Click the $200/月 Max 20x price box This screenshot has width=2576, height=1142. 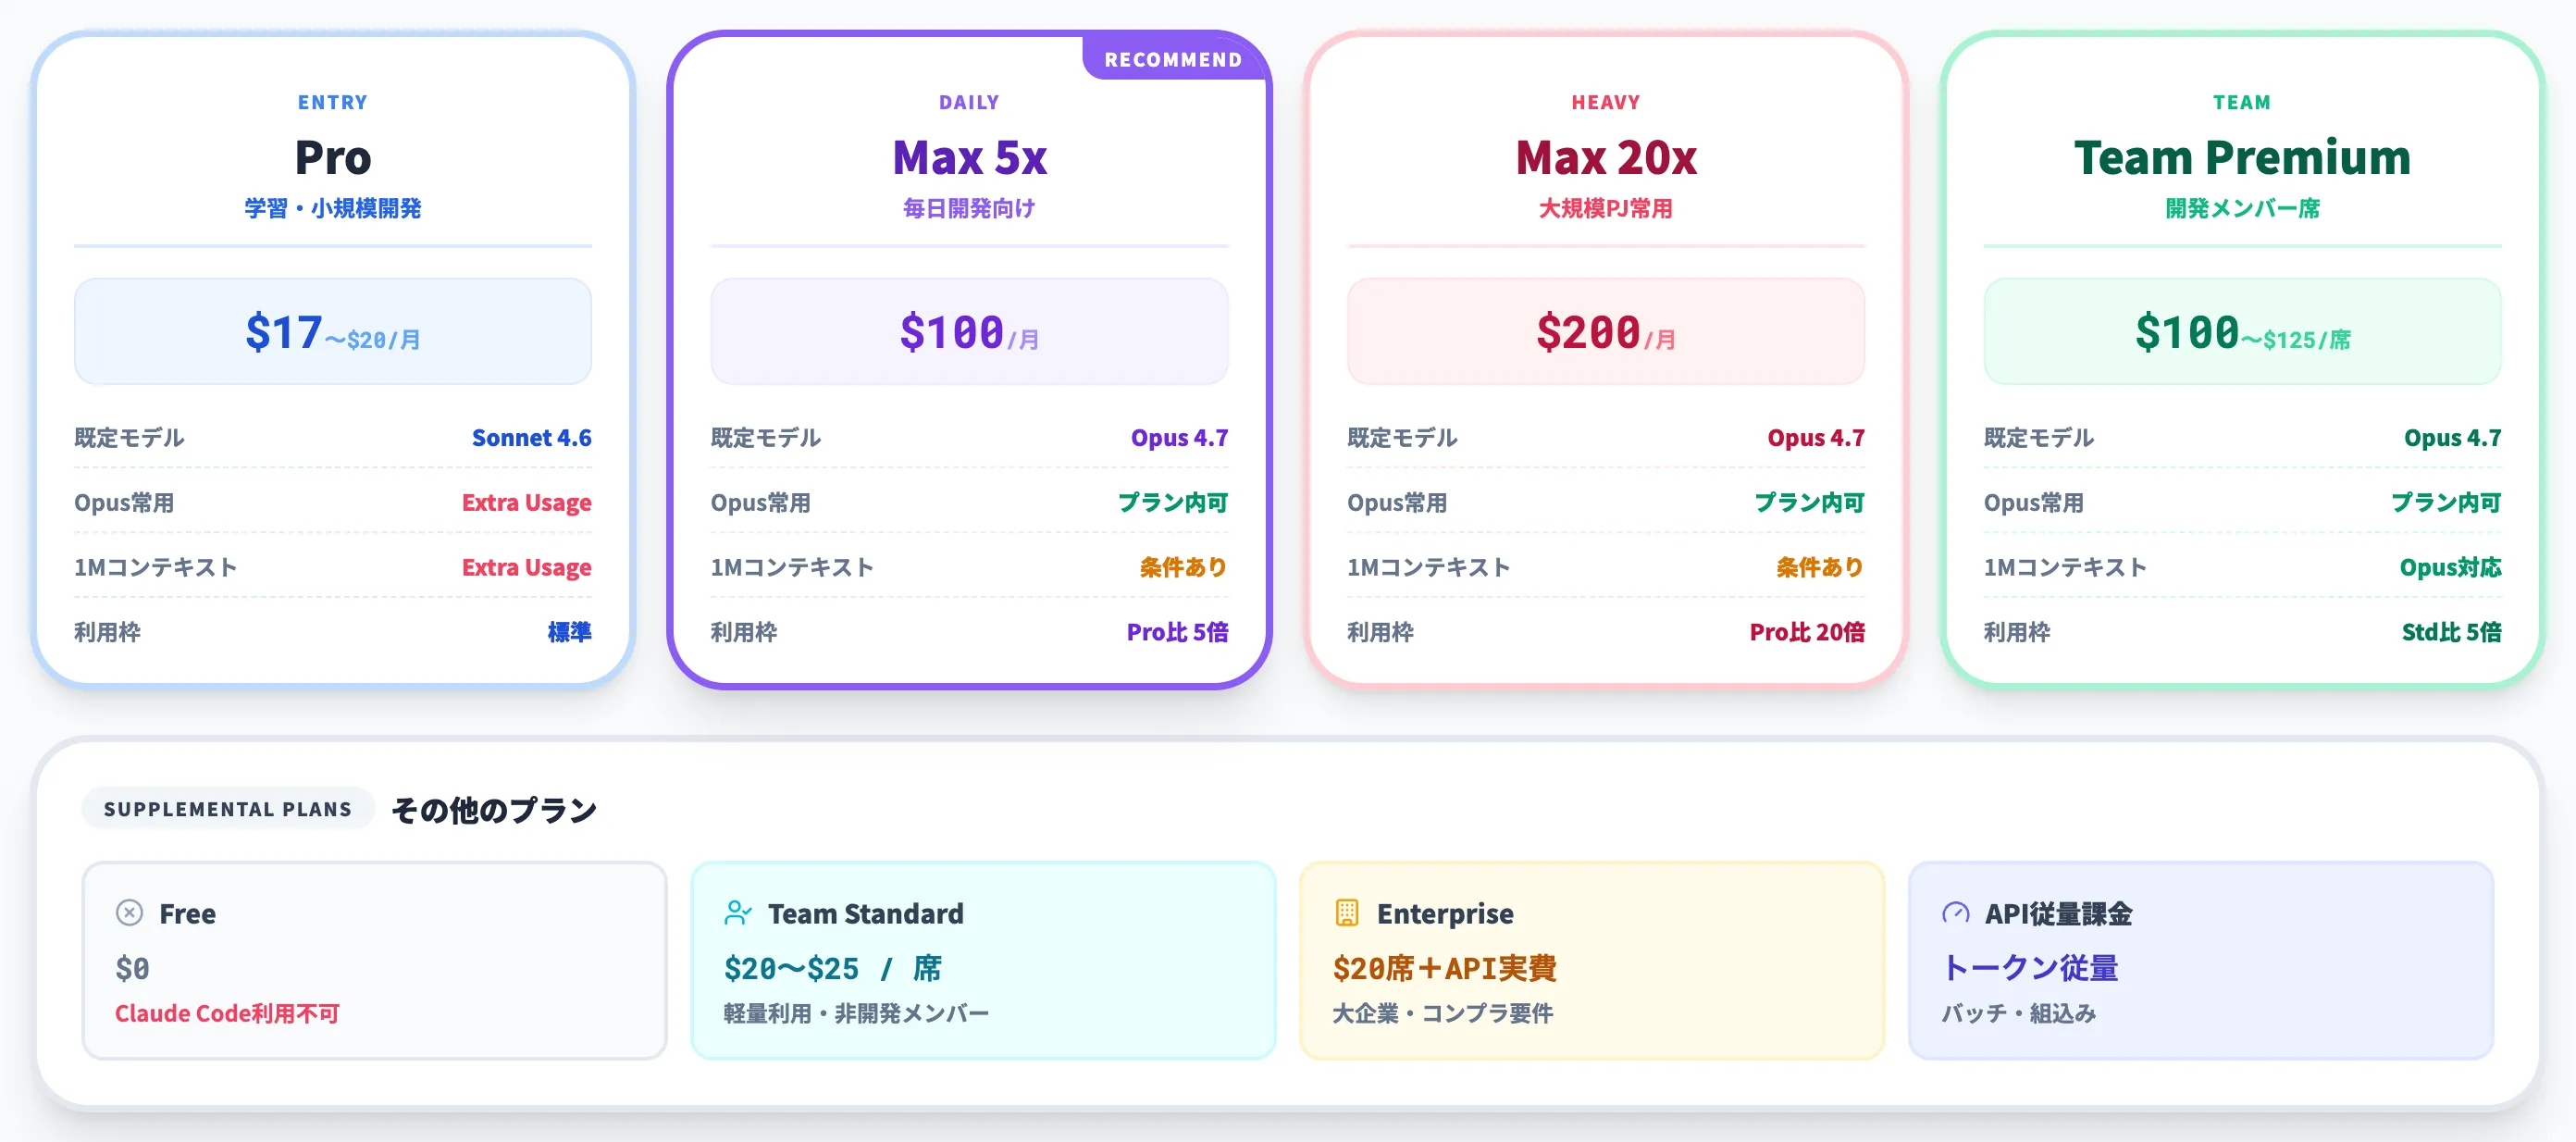(x=1606, y=331)
